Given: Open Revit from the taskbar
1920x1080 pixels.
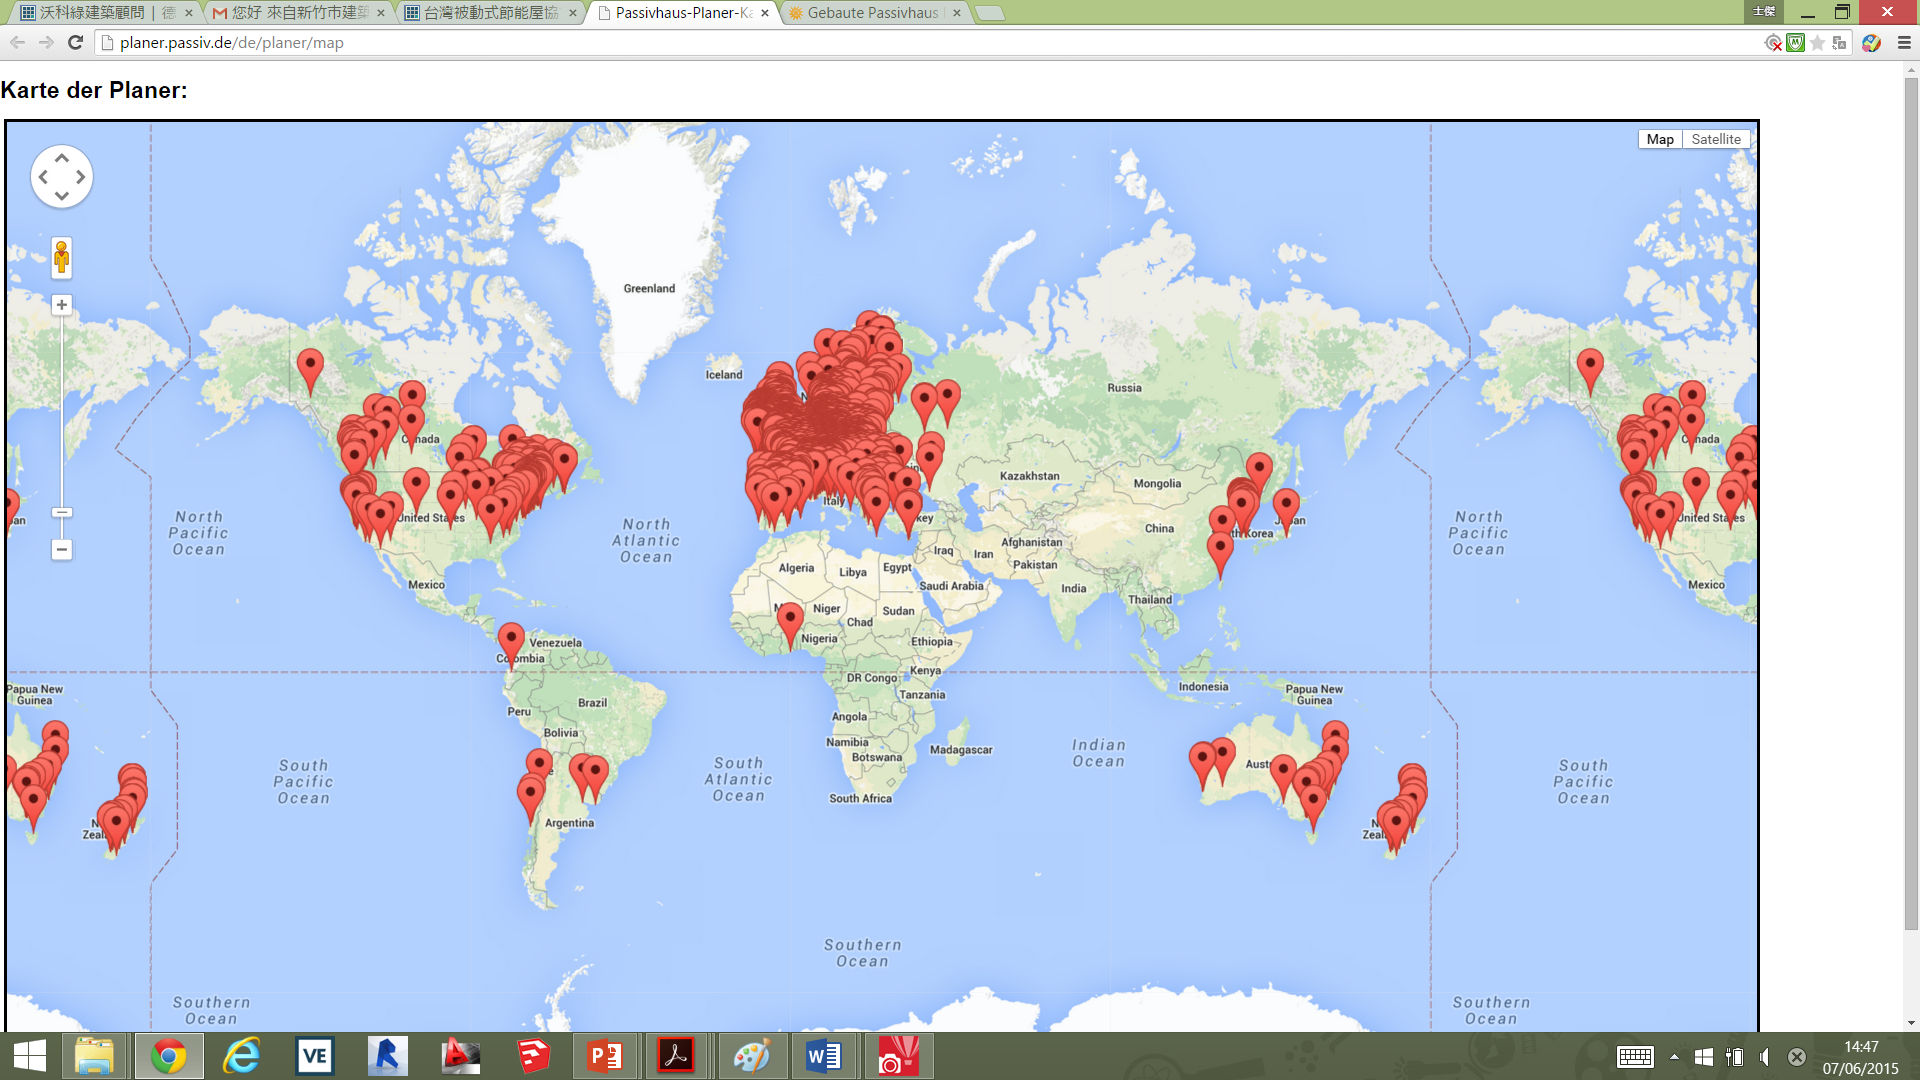Looking at the screenshot, I should point(387,1056).
